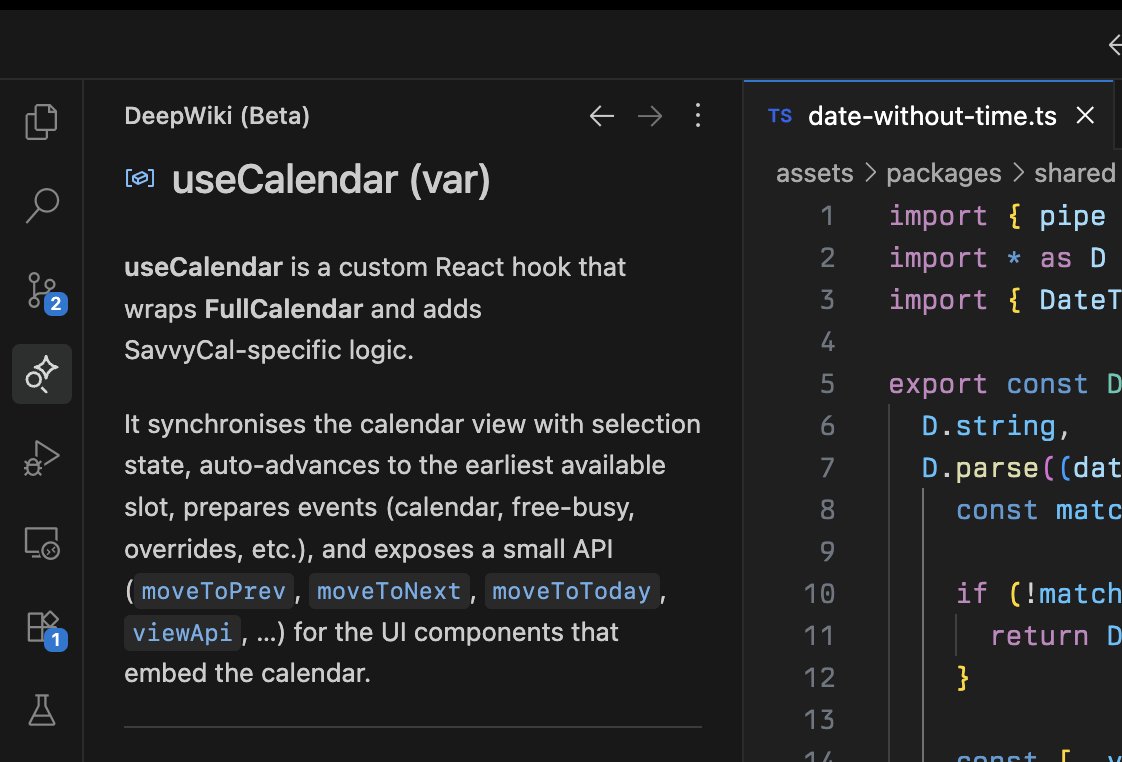
Task: Open the Search view in activity bar
Action: tap(42, 205)
